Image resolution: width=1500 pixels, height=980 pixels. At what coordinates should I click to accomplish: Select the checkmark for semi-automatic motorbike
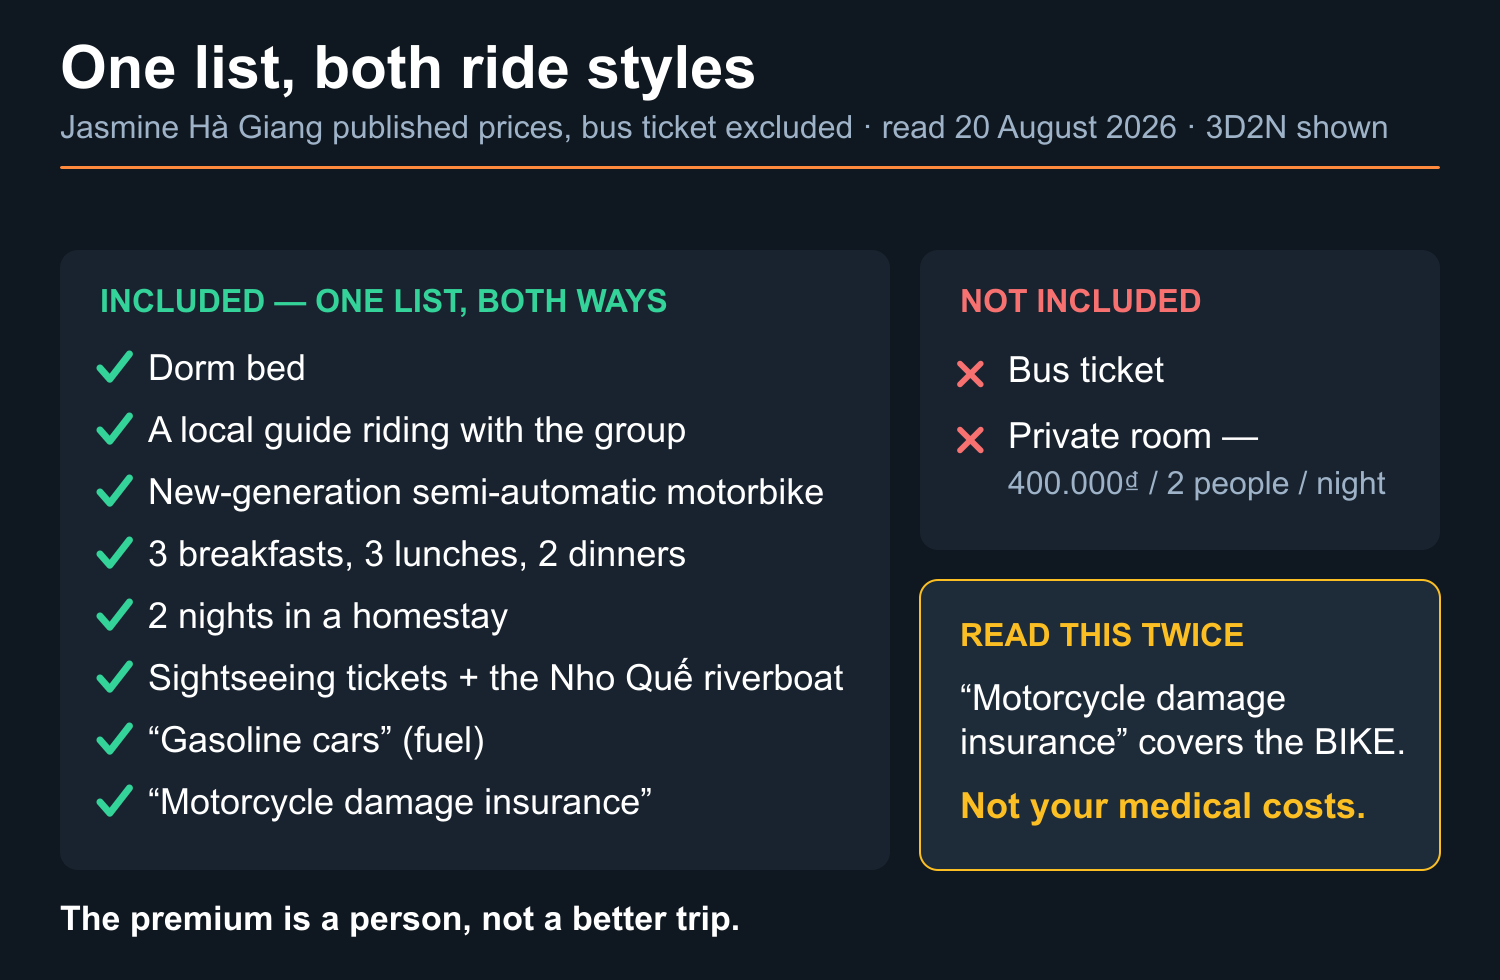click(115, 492)
